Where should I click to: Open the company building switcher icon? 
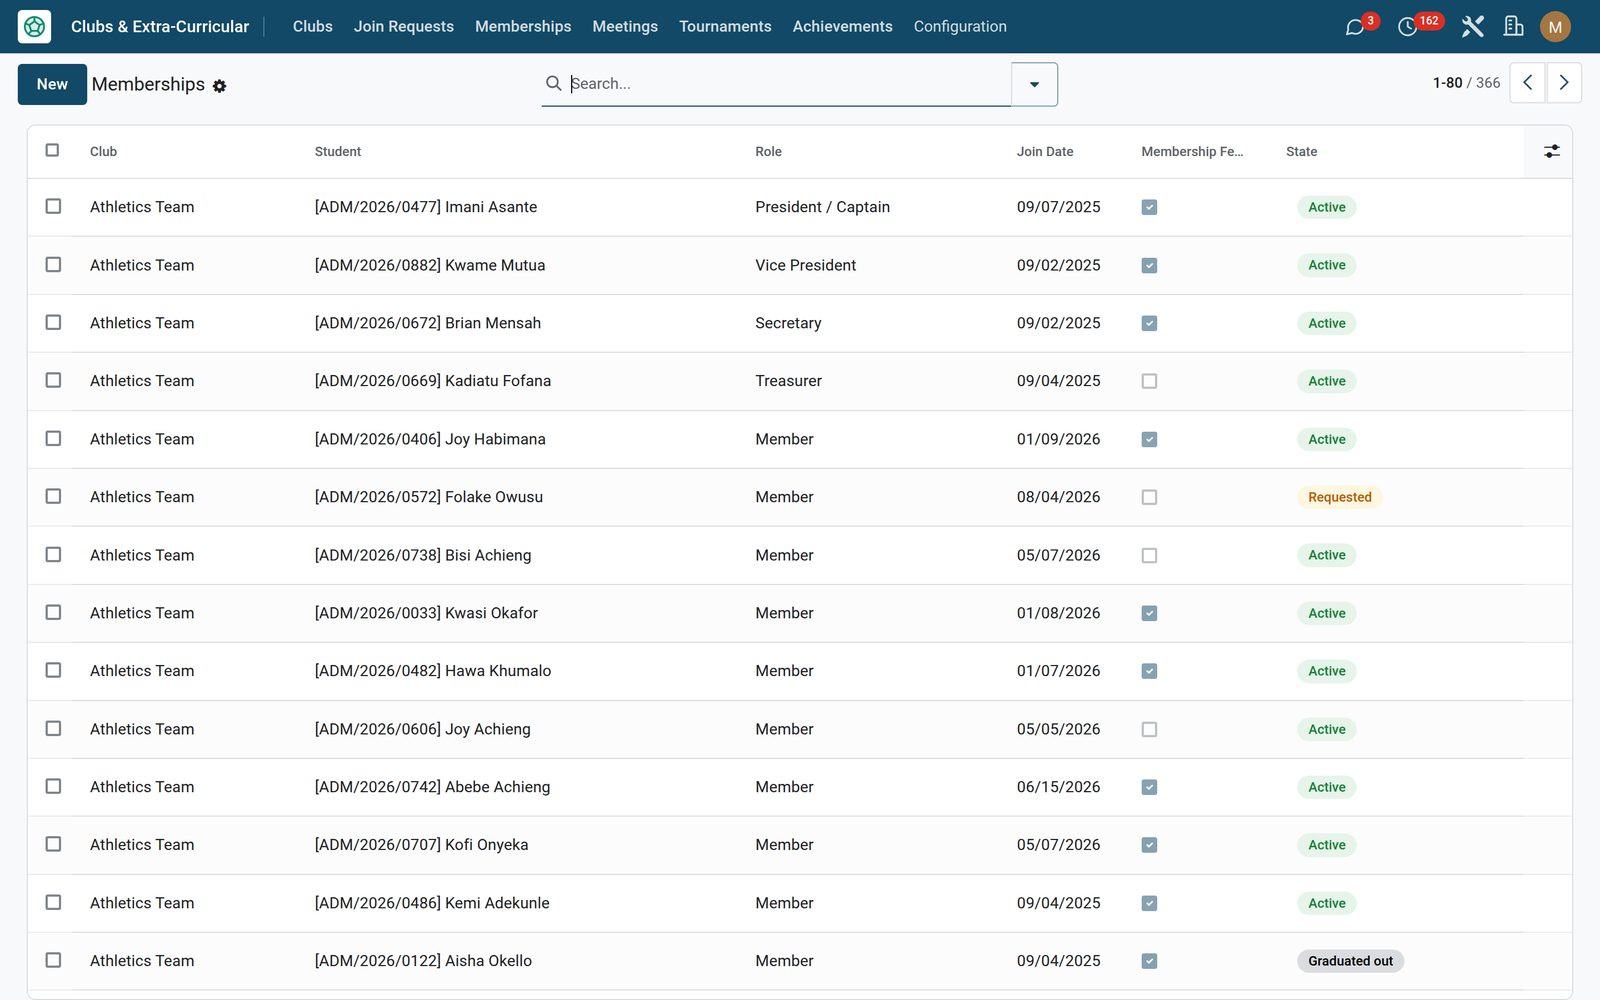[1514, 27]
